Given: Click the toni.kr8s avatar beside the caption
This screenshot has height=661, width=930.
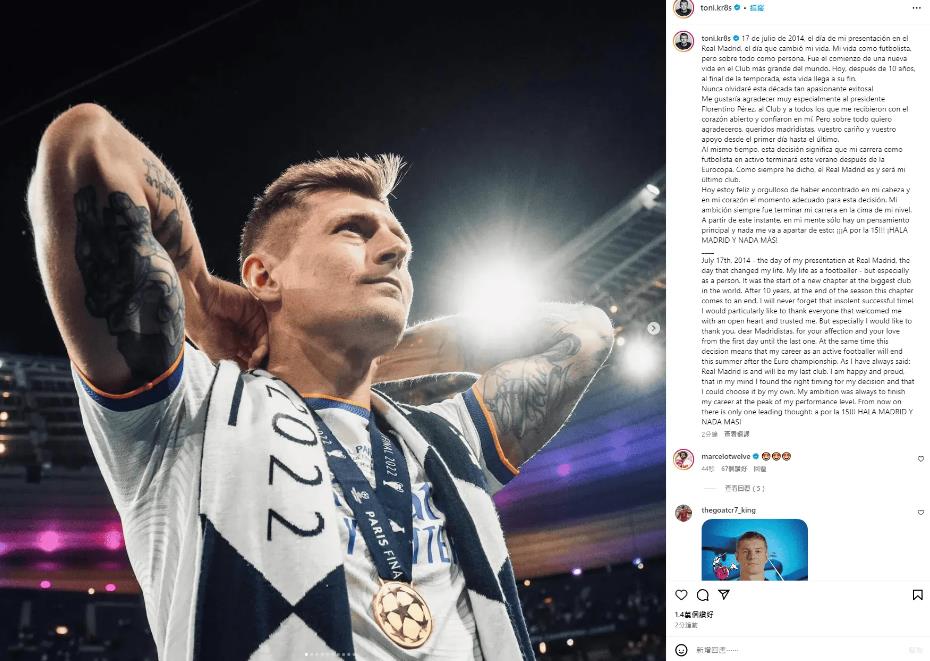Looking at the screenshot, I should 684,42.
